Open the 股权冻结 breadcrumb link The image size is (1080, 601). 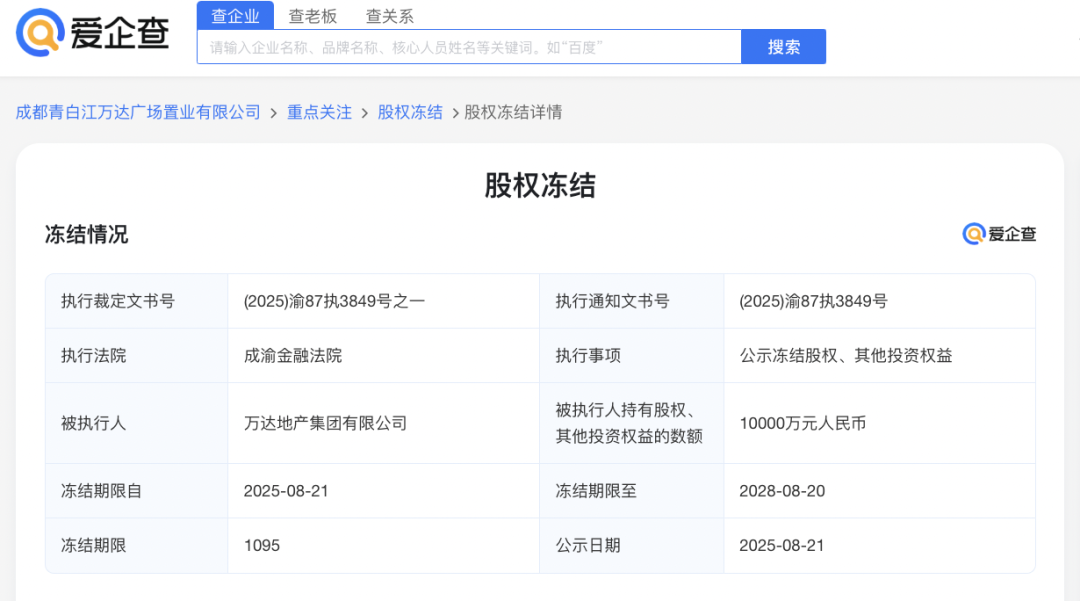coord(410,112)
